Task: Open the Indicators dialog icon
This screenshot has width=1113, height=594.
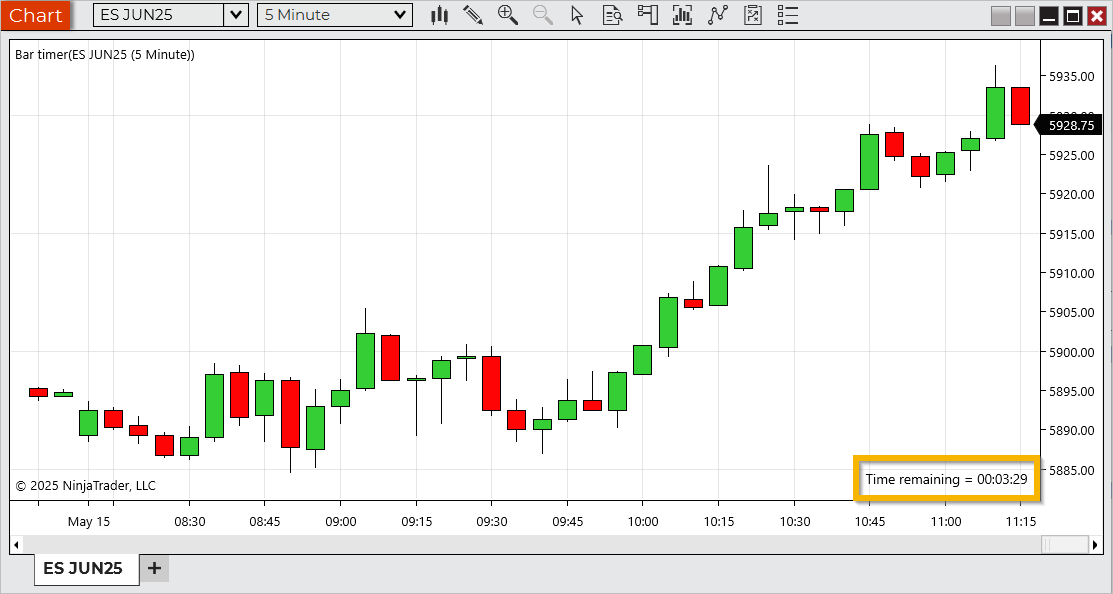Action: [x=682, y=15]
